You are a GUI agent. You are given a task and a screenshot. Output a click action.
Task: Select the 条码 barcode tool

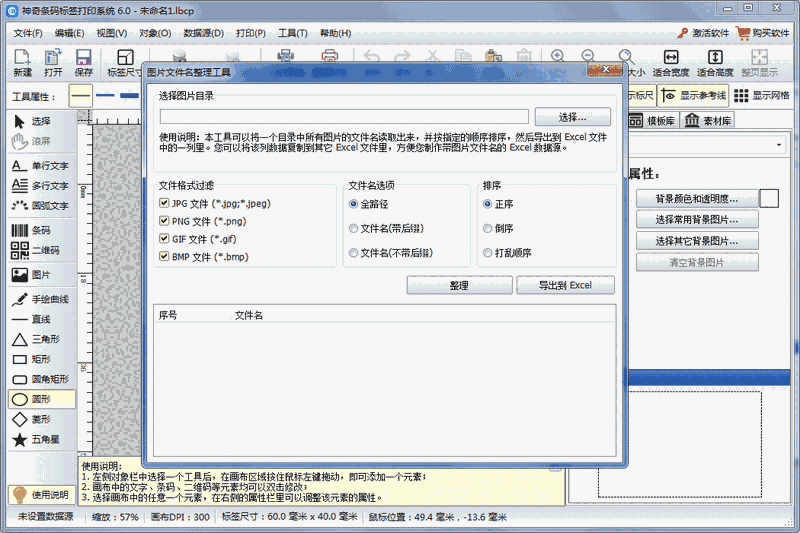coord(42,230)
